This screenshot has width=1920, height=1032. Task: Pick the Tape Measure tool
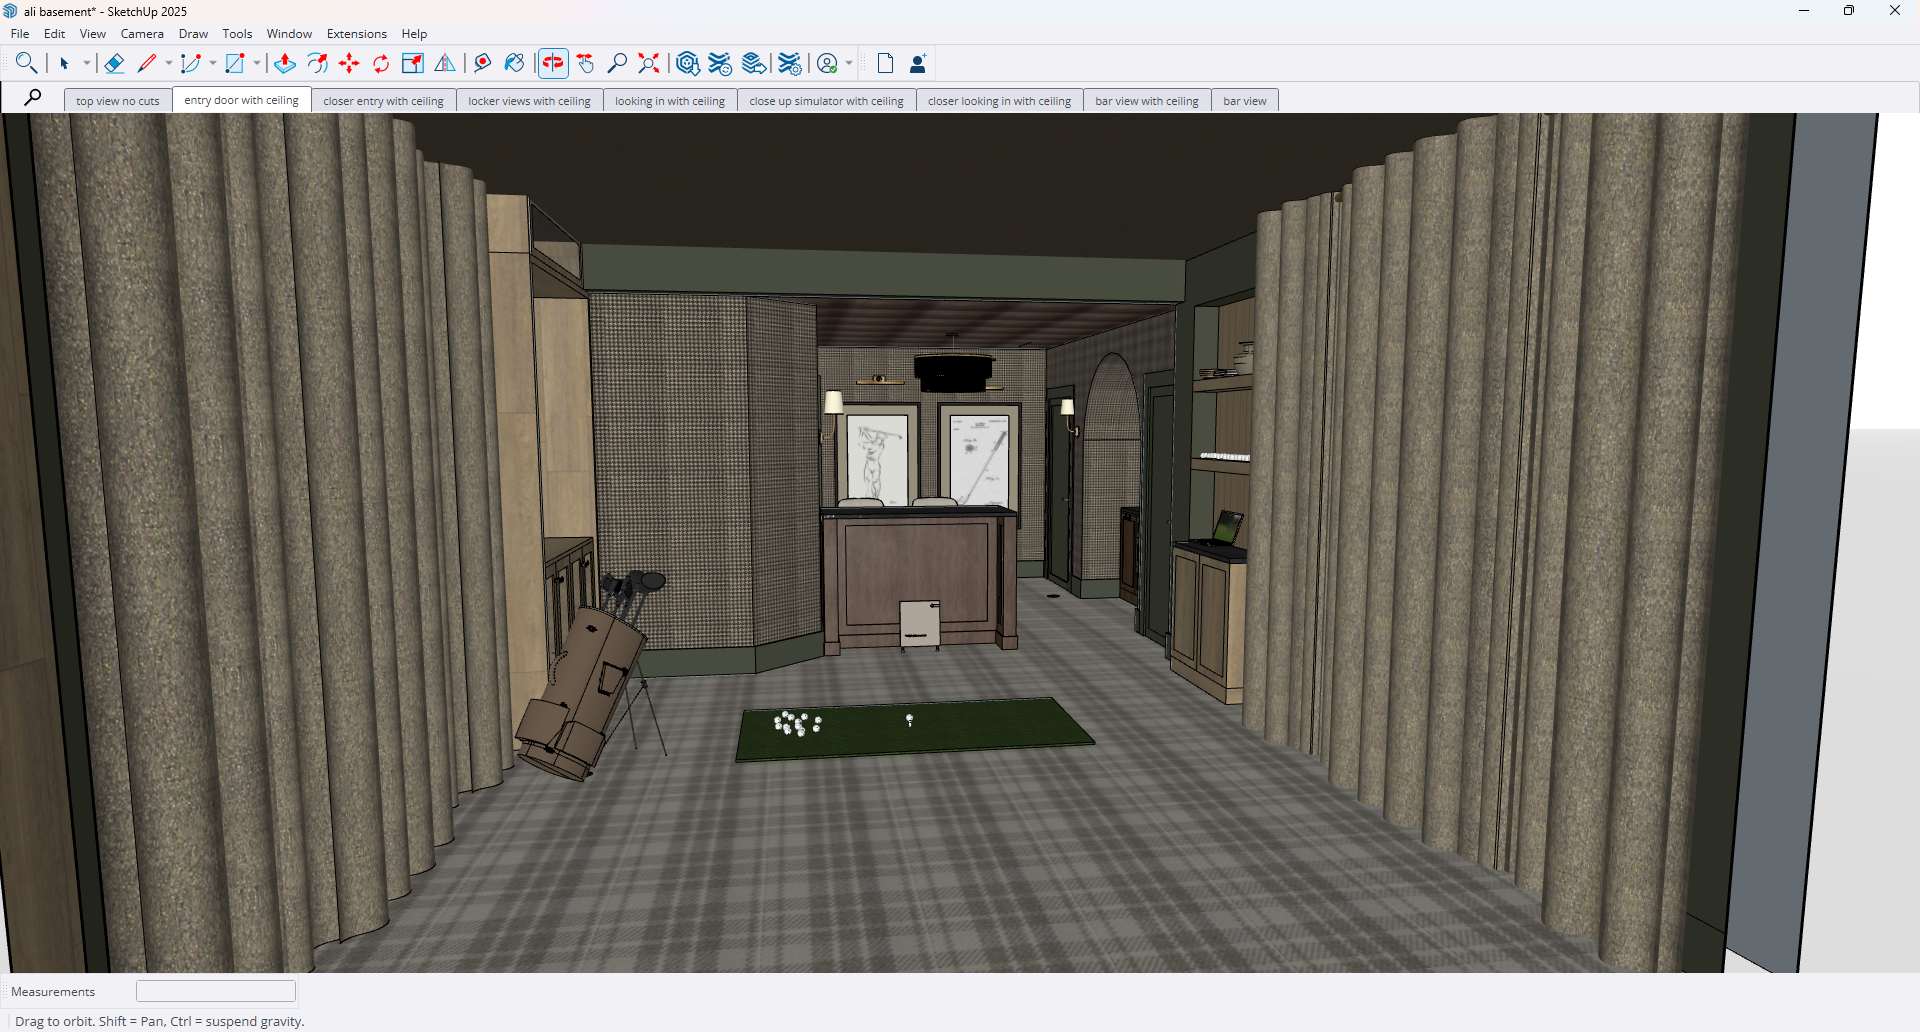click(x=482, y=64)
